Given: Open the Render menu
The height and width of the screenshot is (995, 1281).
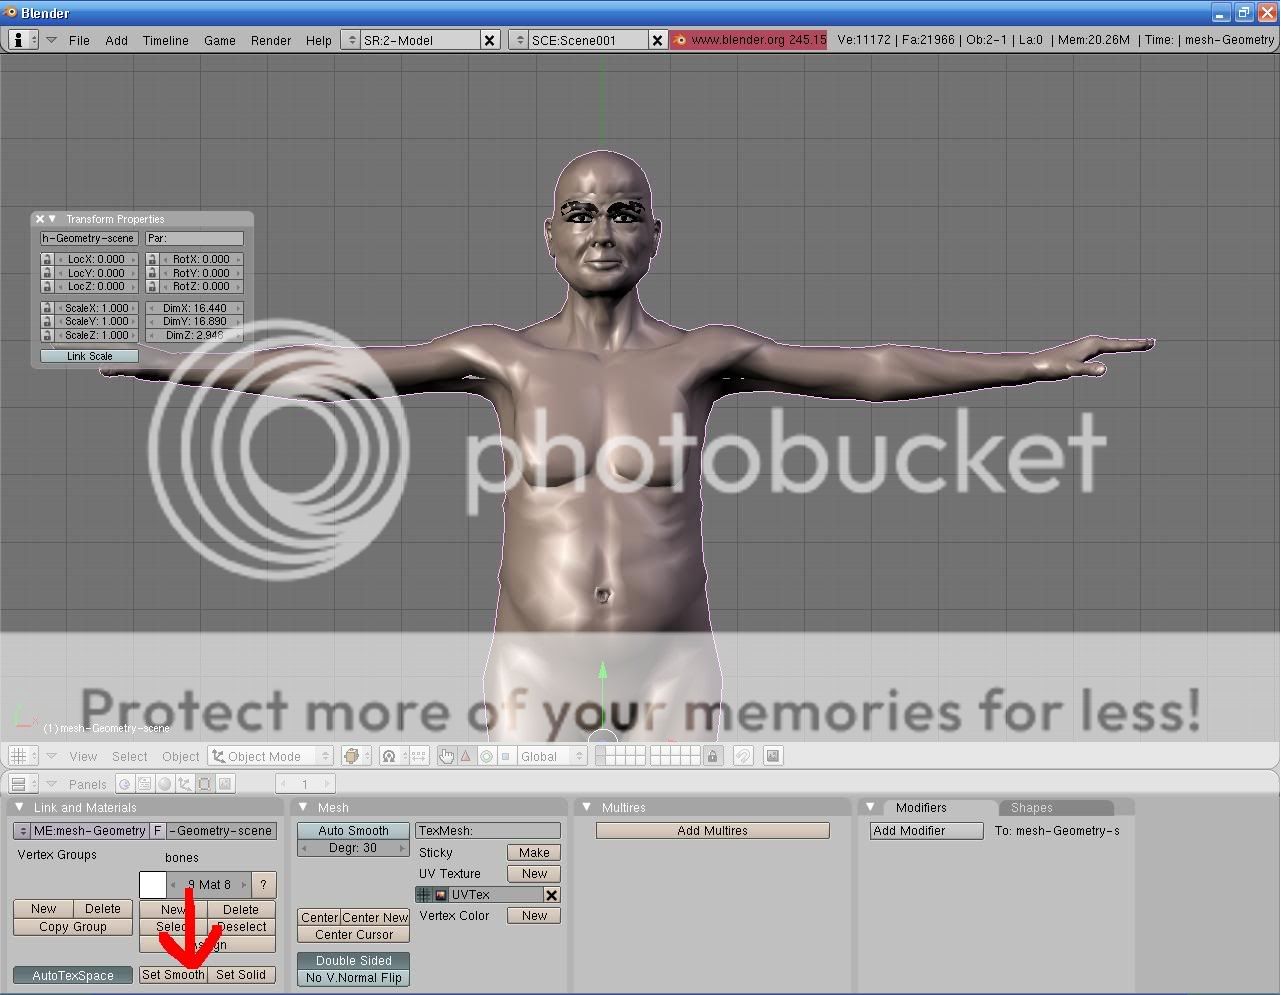Looking at the screenshot, I should (x=271, y=40).
